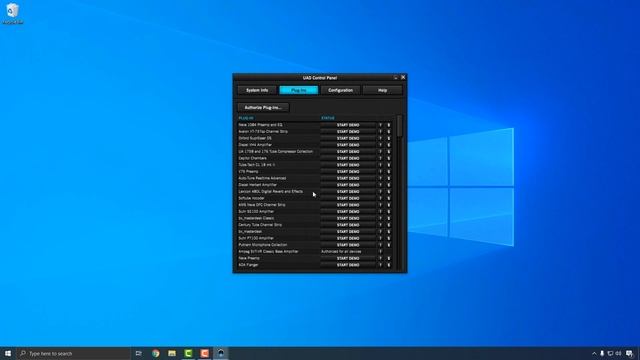This screenshot has width=640, height=360.
Task: Go to the Help tab
Action: pos(382,90)
